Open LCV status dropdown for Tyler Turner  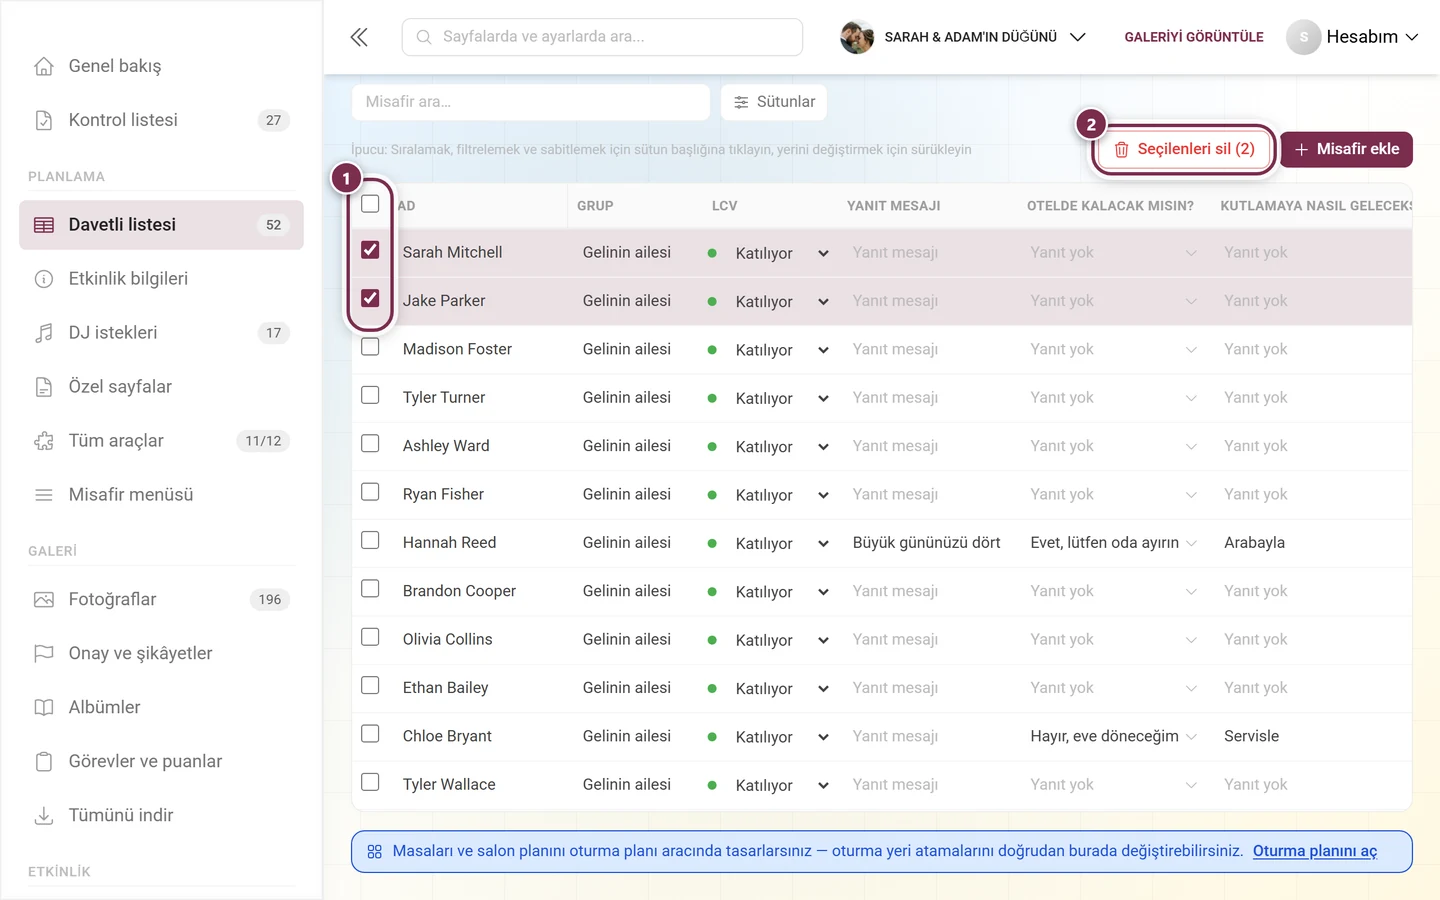point(823,398)
